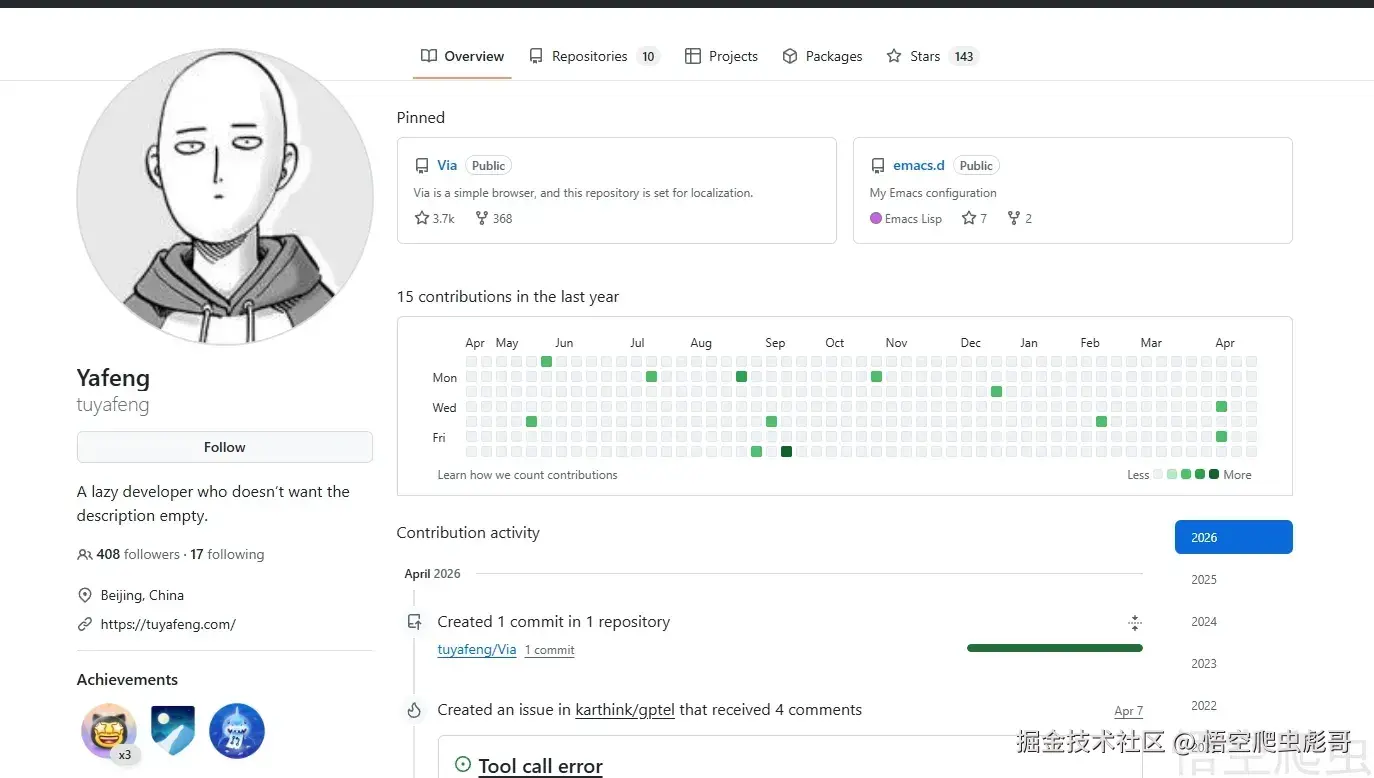Open the Overview tab
1374x778 pixels.
(462, 56)
